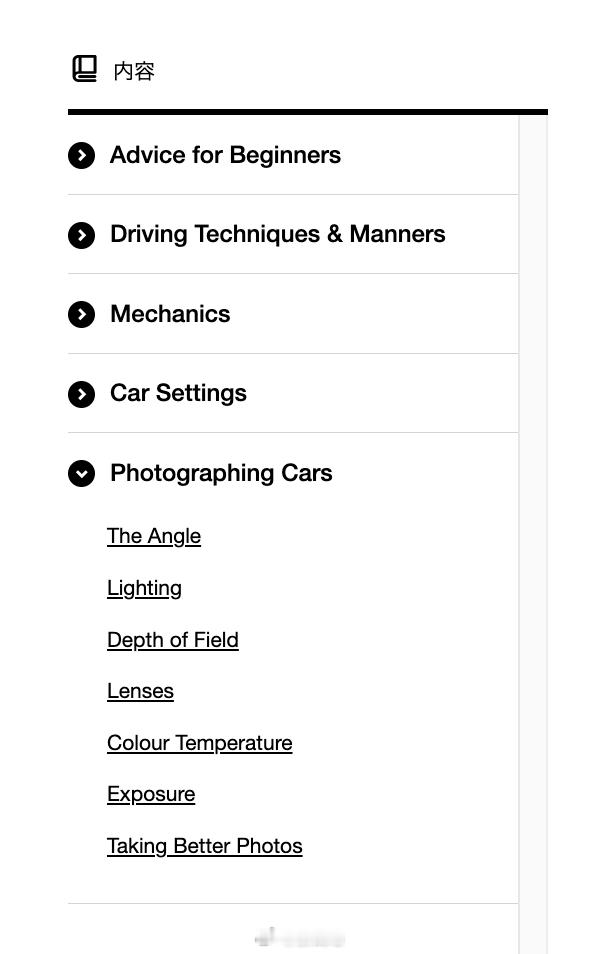602x954 pixels.
Task: Select the Mechanics heading text
Action: 170,314
